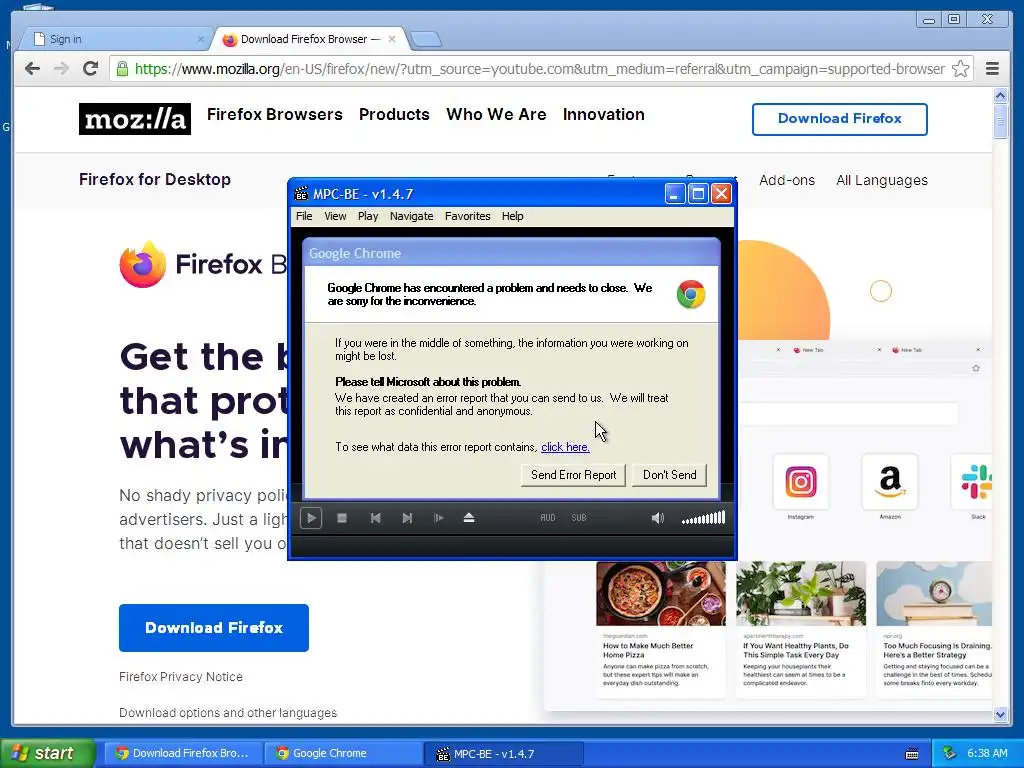Open the Windows start button
1024x768 pixels.
(47, 753)
